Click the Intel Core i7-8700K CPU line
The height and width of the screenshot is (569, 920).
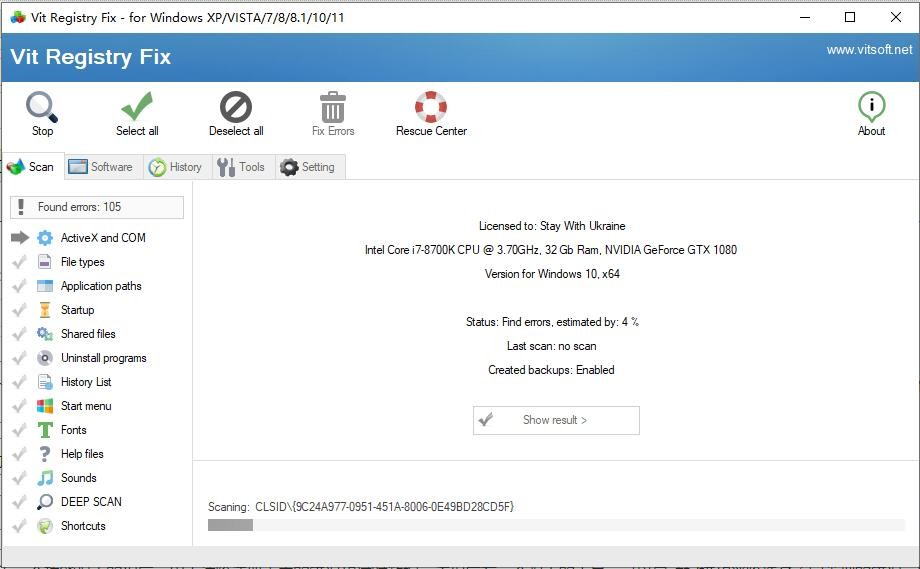pyautogui.click(x=551, y=250)
